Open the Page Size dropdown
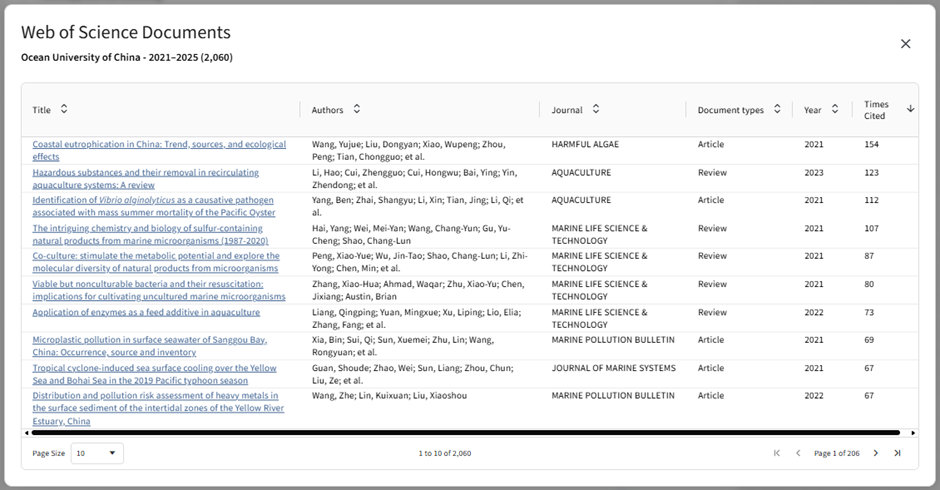The image size is (940, 490). (97, 453)
